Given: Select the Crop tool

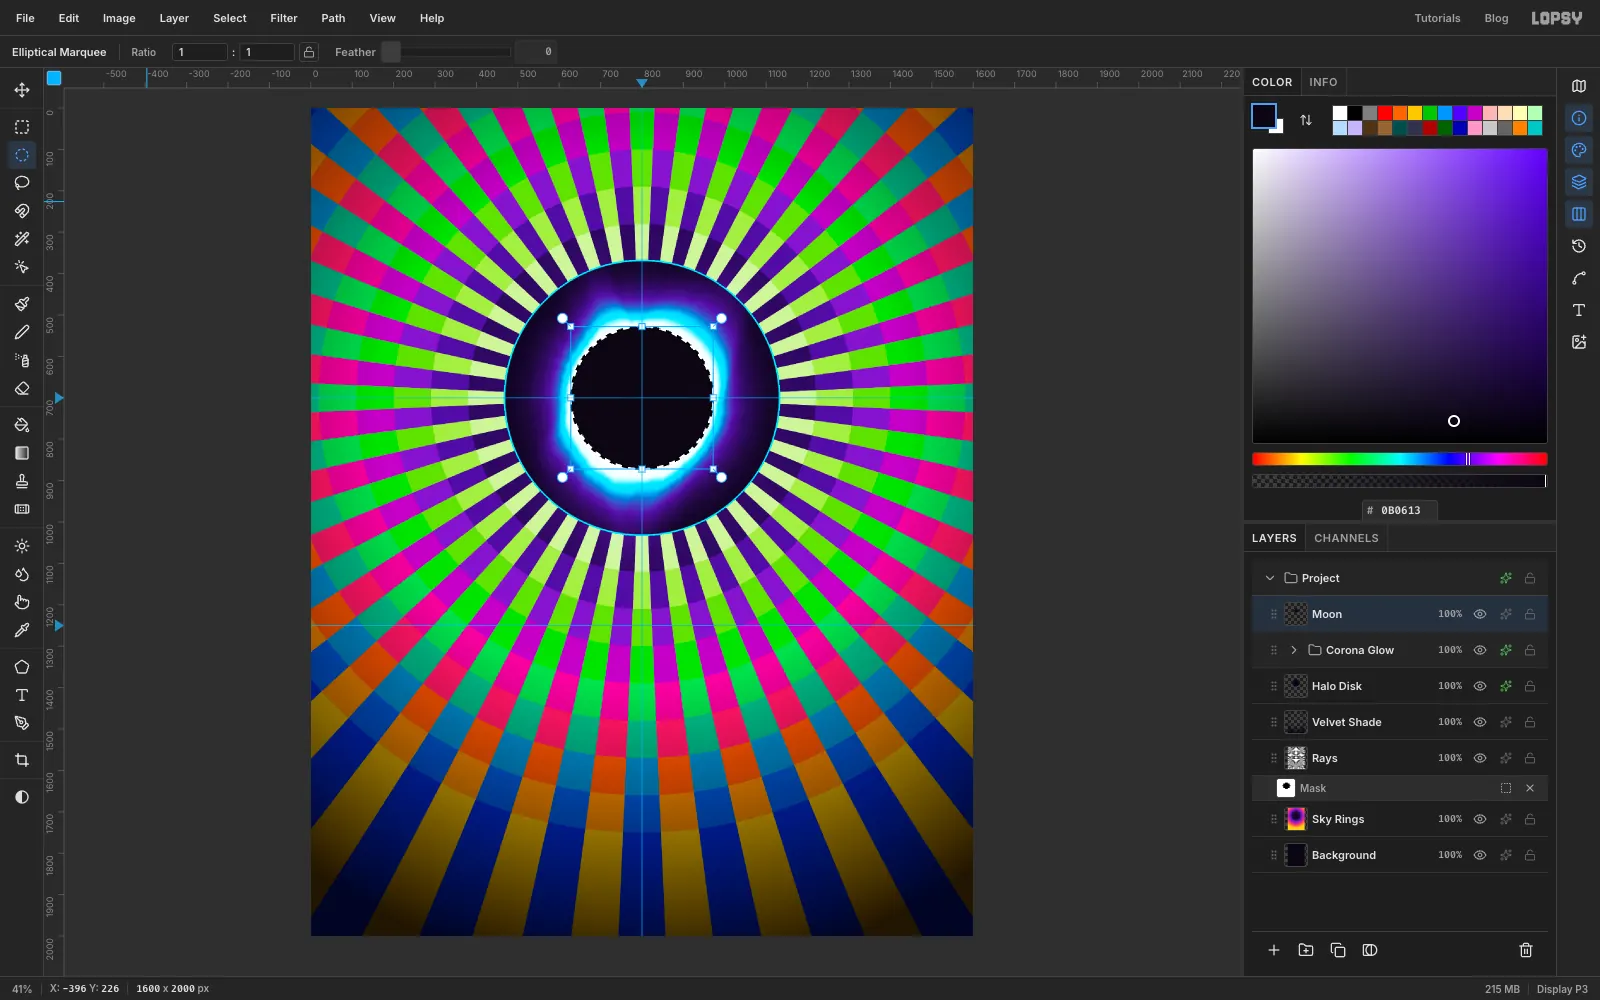Looking at the screenshot, I should coord(22,760).
